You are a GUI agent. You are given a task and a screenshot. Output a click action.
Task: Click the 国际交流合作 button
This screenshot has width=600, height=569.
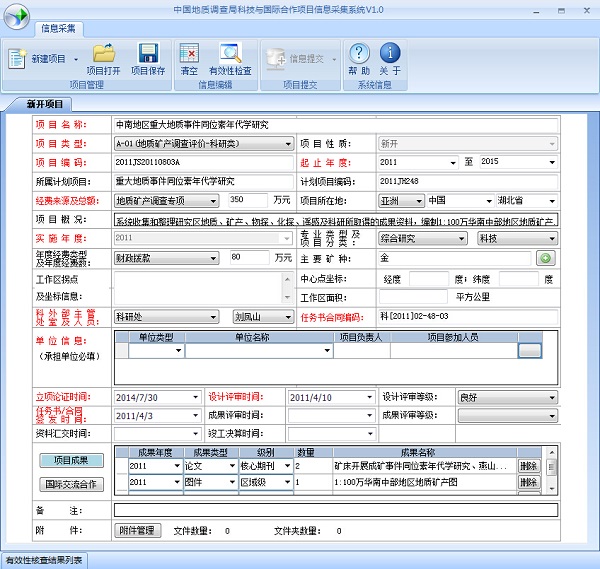pyautogui.click(x=71, y=484)
